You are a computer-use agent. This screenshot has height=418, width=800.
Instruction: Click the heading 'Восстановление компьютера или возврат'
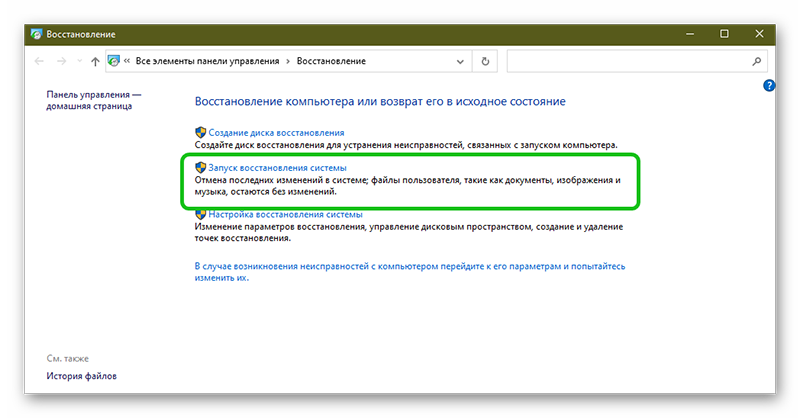(x=380, y=102)
